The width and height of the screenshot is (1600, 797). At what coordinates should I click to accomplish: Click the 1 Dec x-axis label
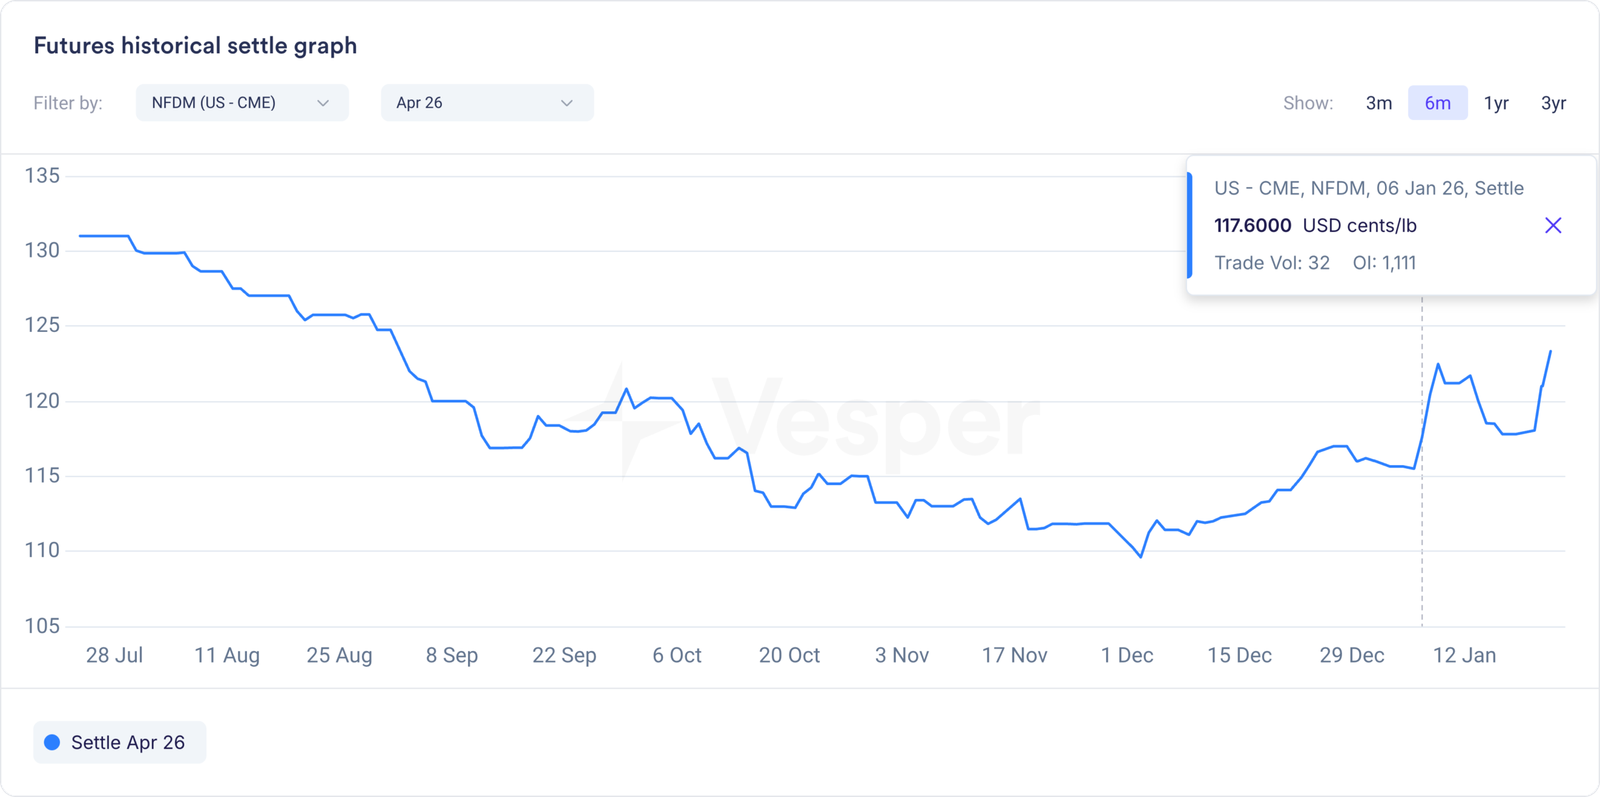pyautogui.click(x=1127, y=655)
